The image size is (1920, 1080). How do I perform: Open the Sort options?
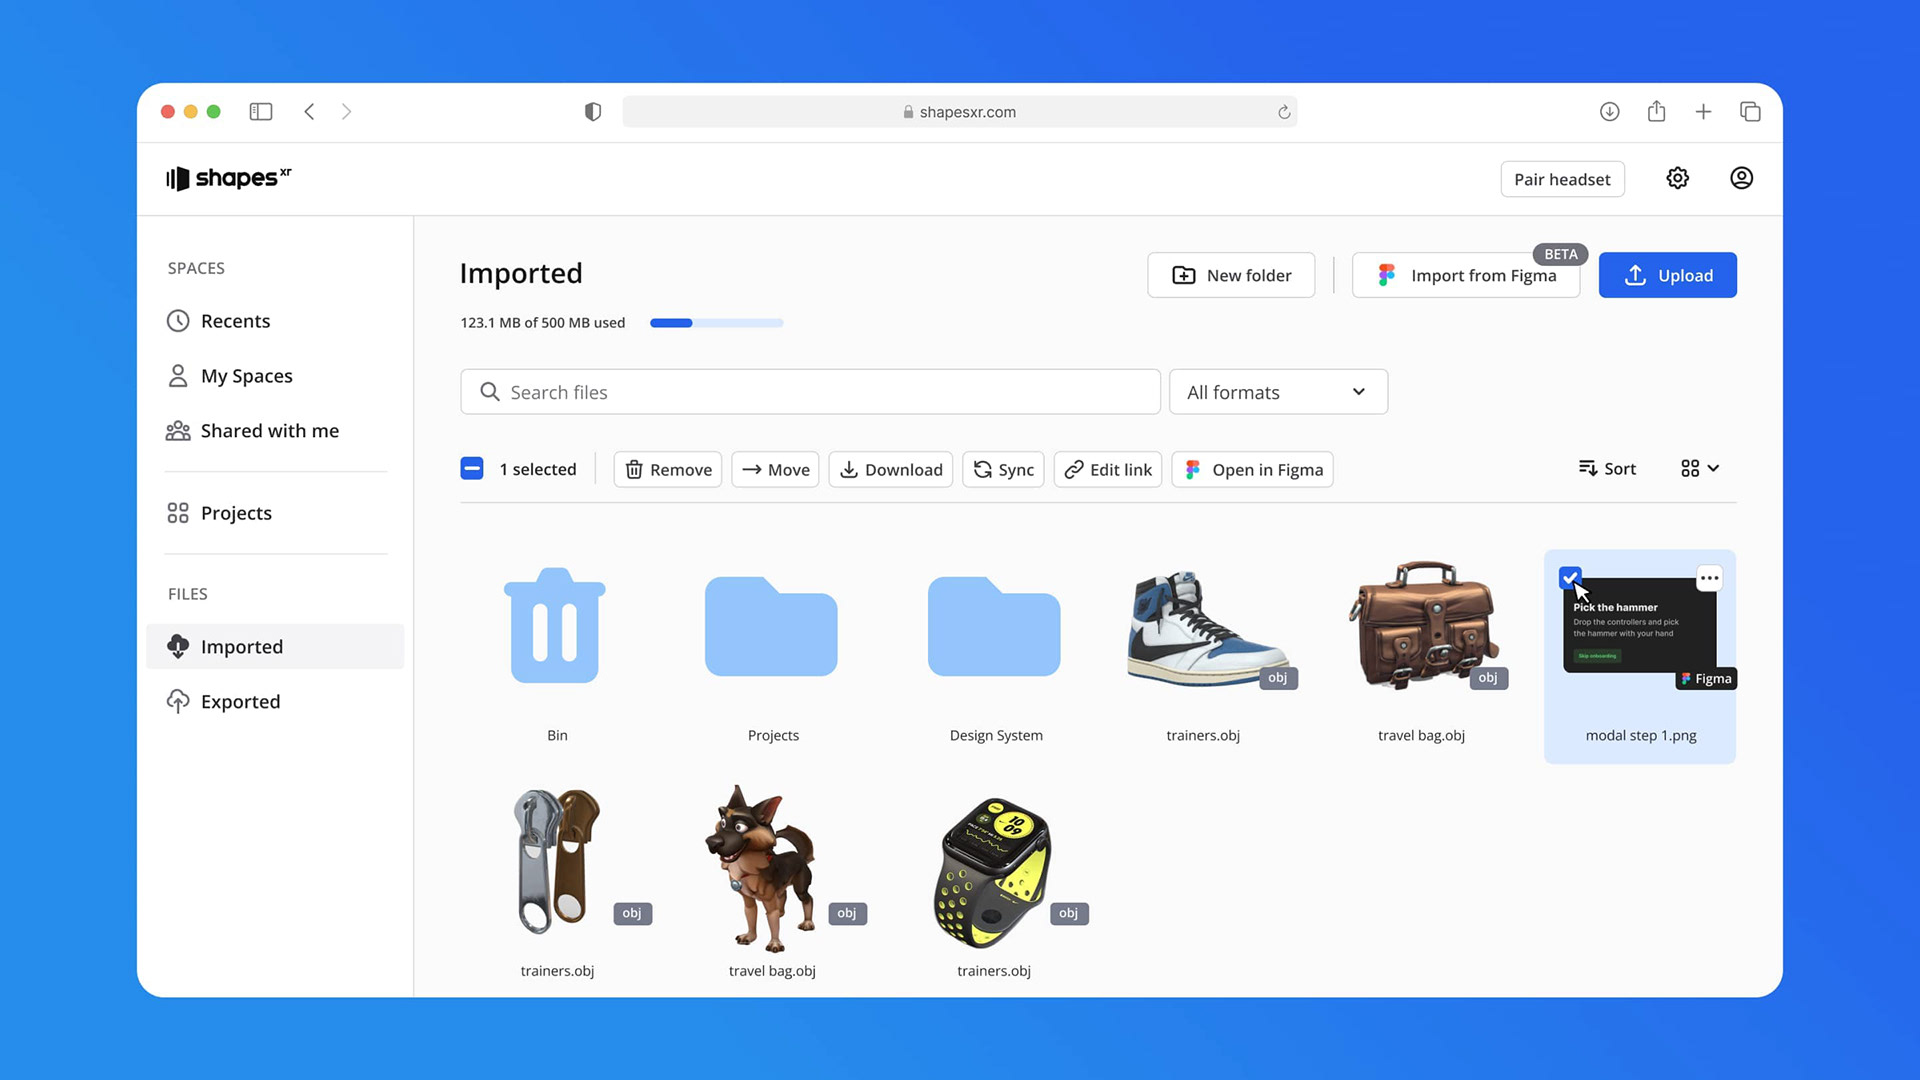click(1607, 468)
